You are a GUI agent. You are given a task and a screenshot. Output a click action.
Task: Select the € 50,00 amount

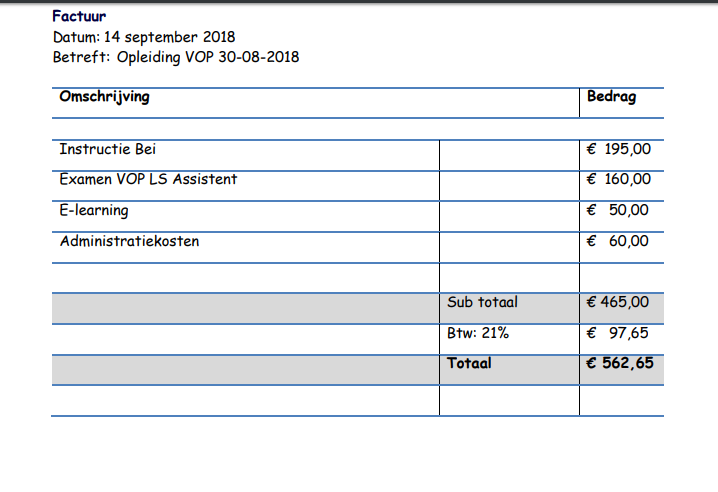619,211
